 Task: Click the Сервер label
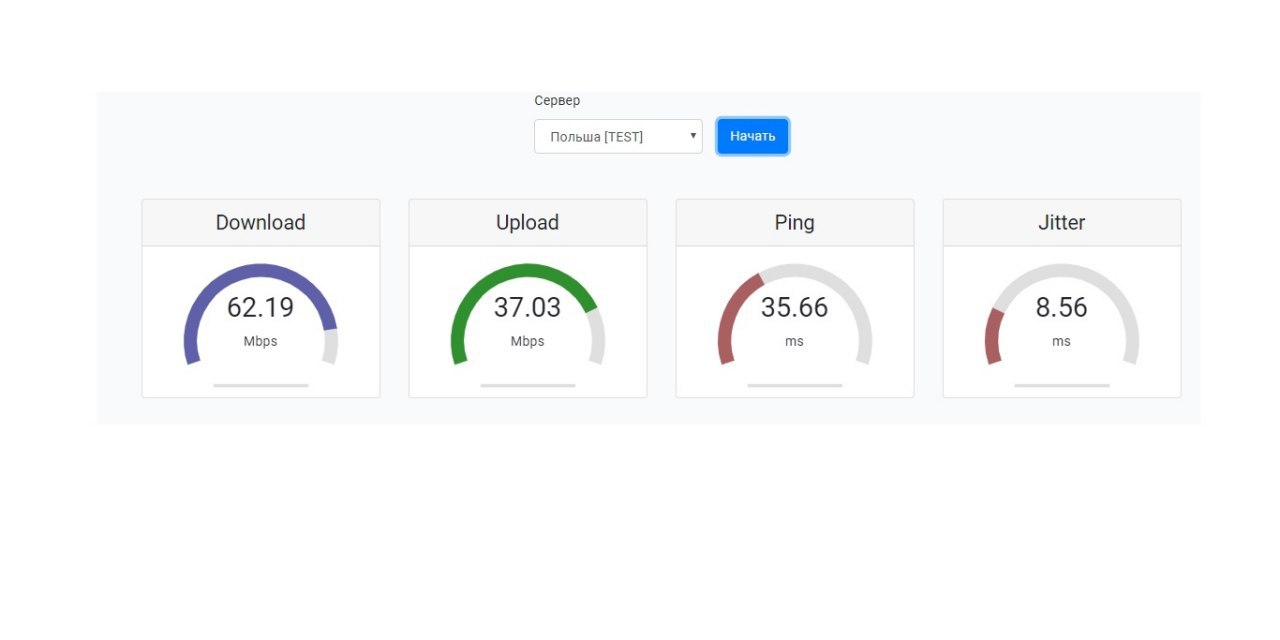tap(557, 101)
